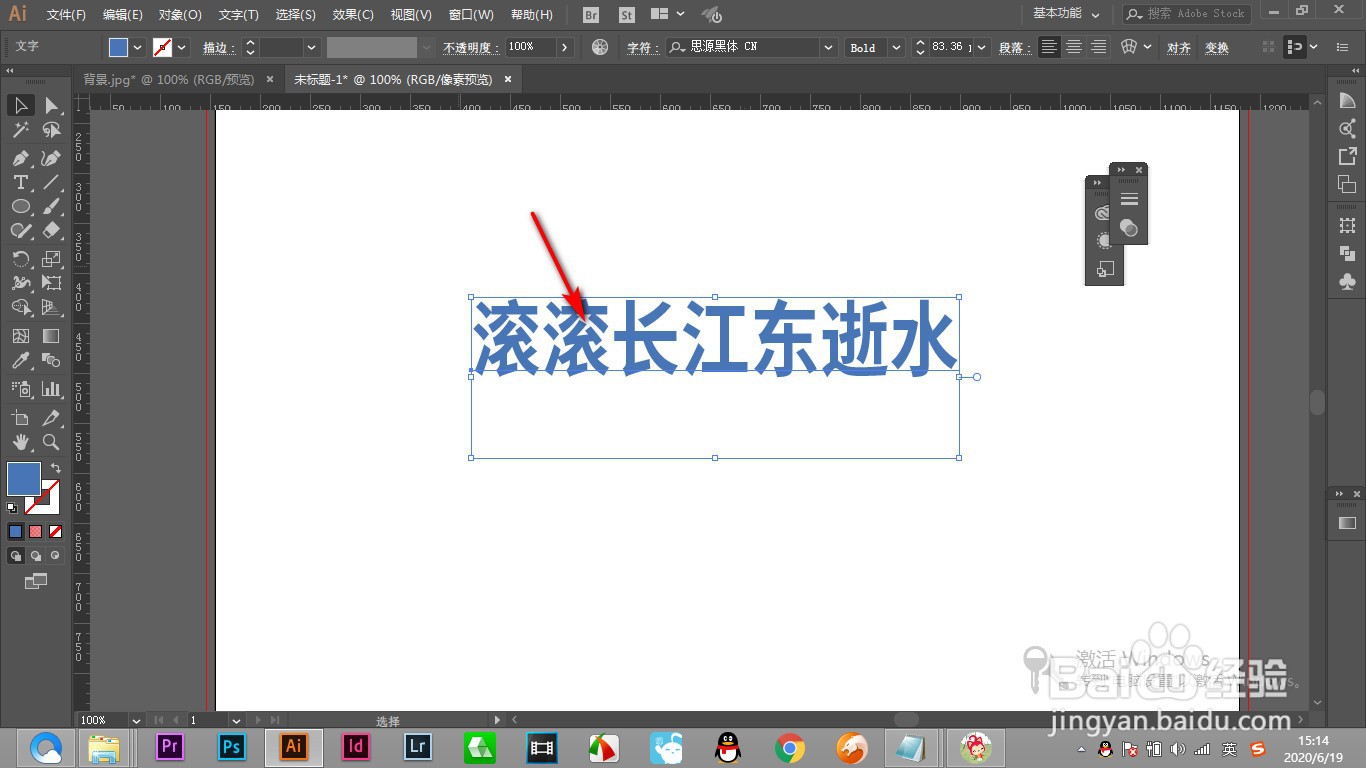1366x768 pixels.
Task: Open the stroke color dropdown in control bar
Action: point(182,47)
